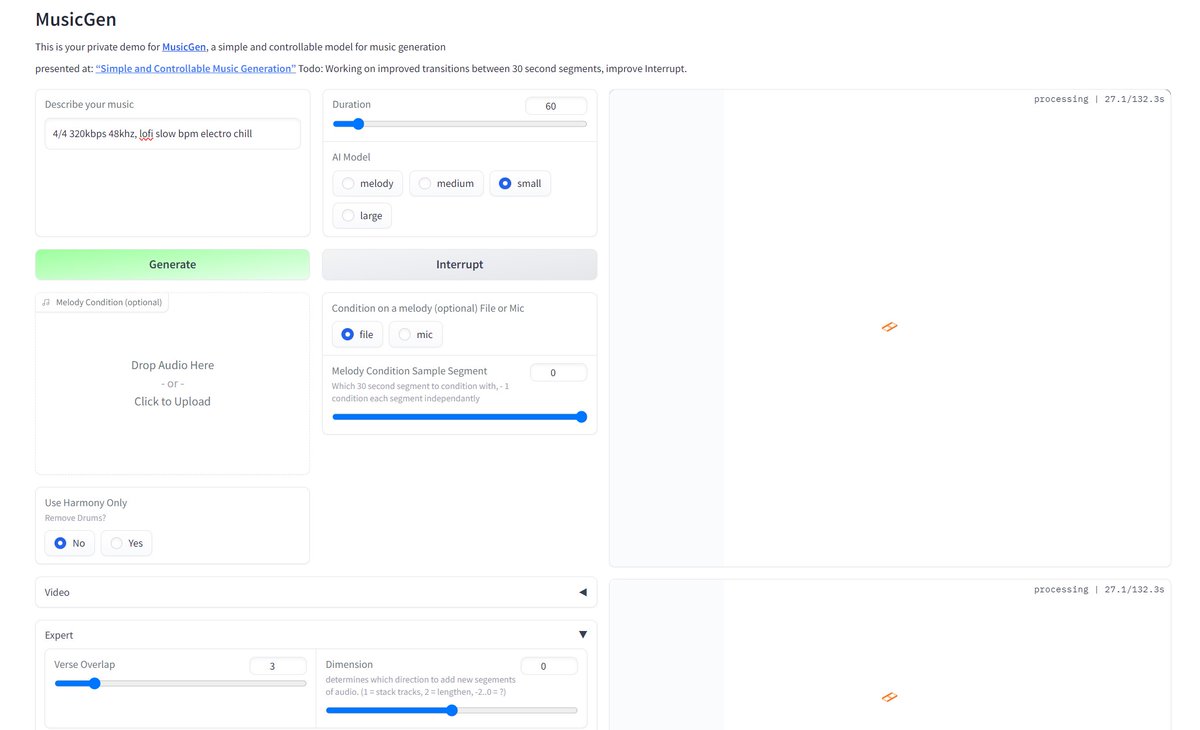Click the Drop Audio Here upload area

tap(172, 383)
